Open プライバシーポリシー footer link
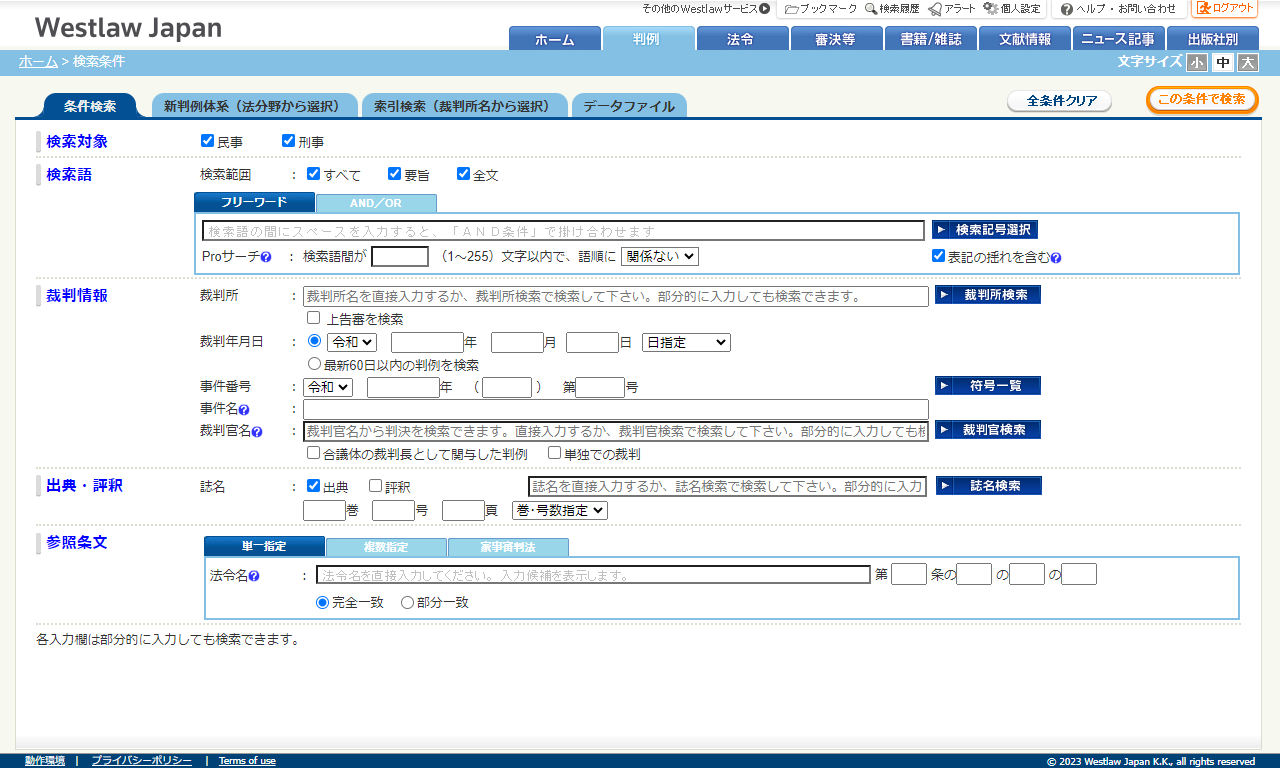Image resolution: width=1280 pixels, height=768 pixels. coord(141,761)
